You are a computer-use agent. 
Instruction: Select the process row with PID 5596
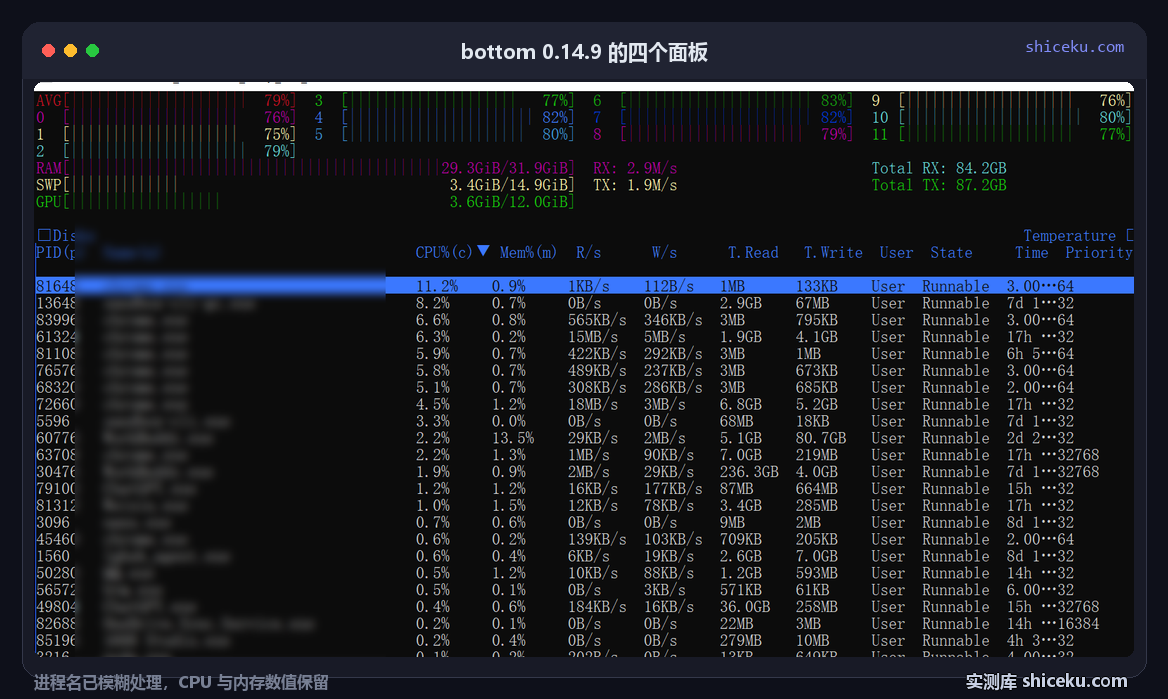pos(584,421)
